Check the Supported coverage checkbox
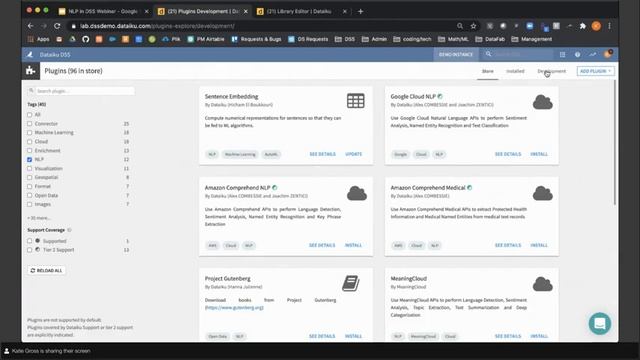The image size is (640, 360). pos(29,241)
